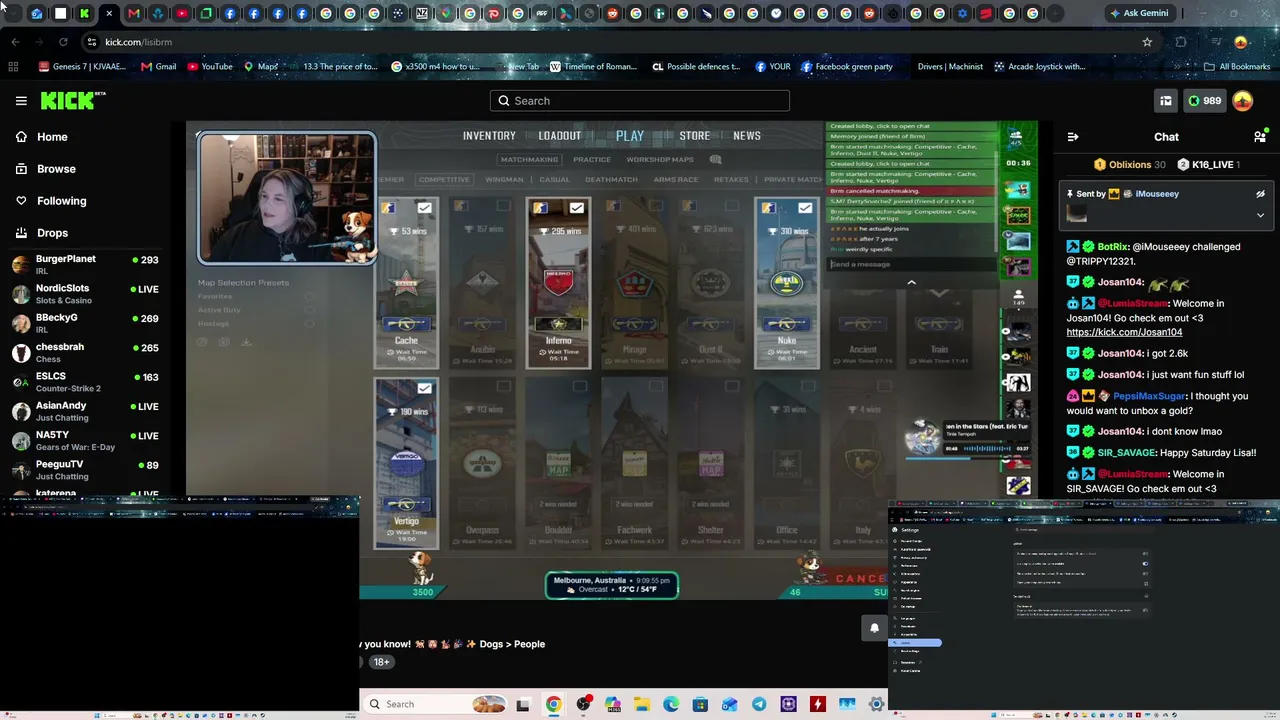
Task: Select the NEWS tab in the game stream
Action: 747,136
